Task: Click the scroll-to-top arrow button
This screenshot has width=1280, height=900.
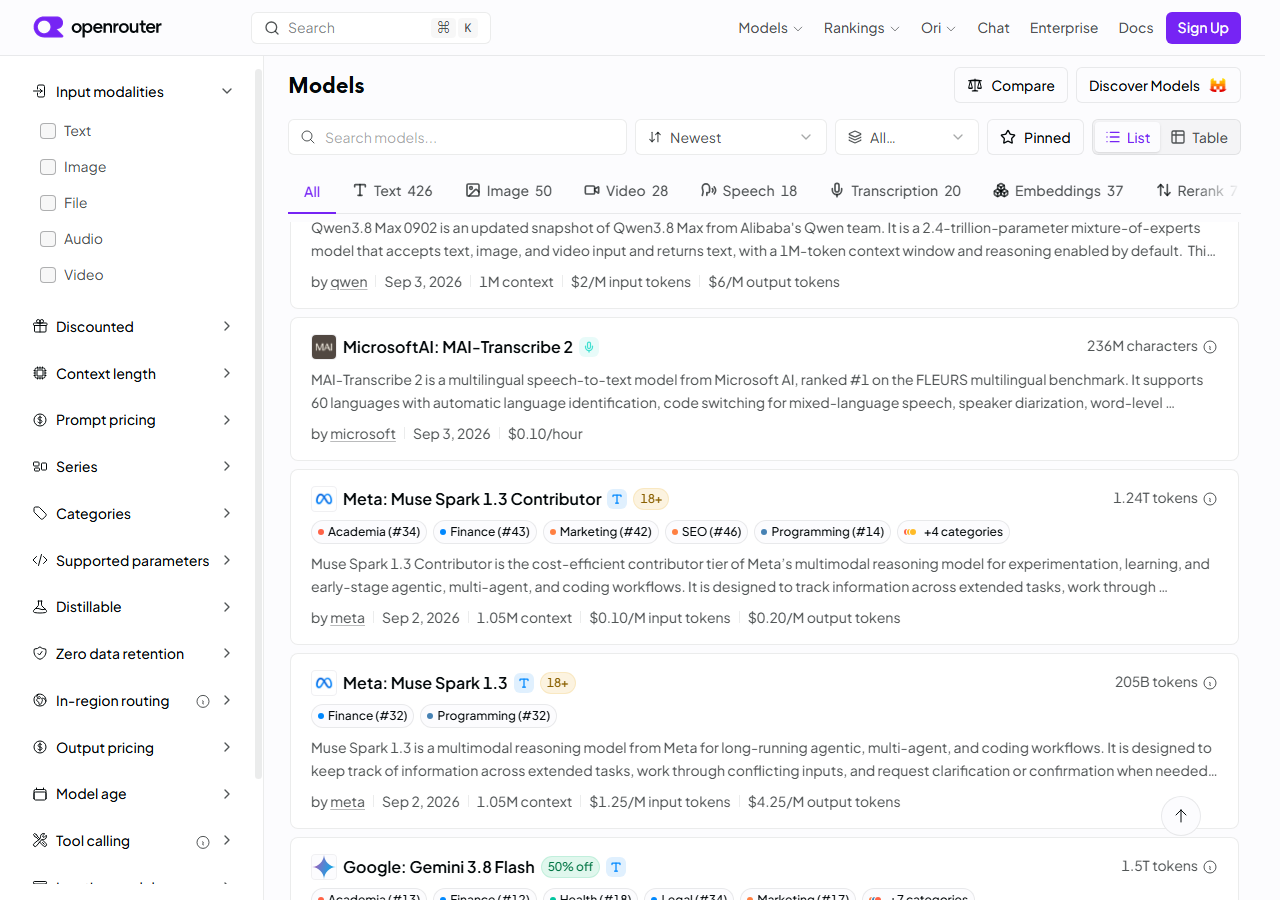Action: click(x=1181, y=816)
